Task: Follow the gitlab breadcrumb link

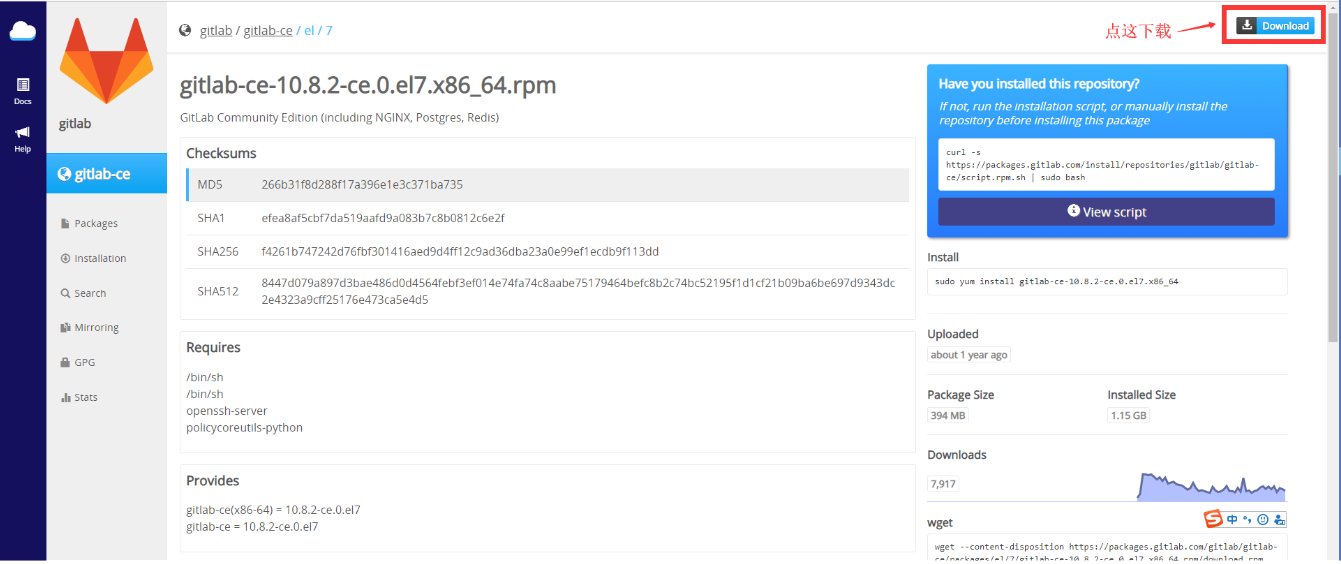Action: (x=216, y=31)
